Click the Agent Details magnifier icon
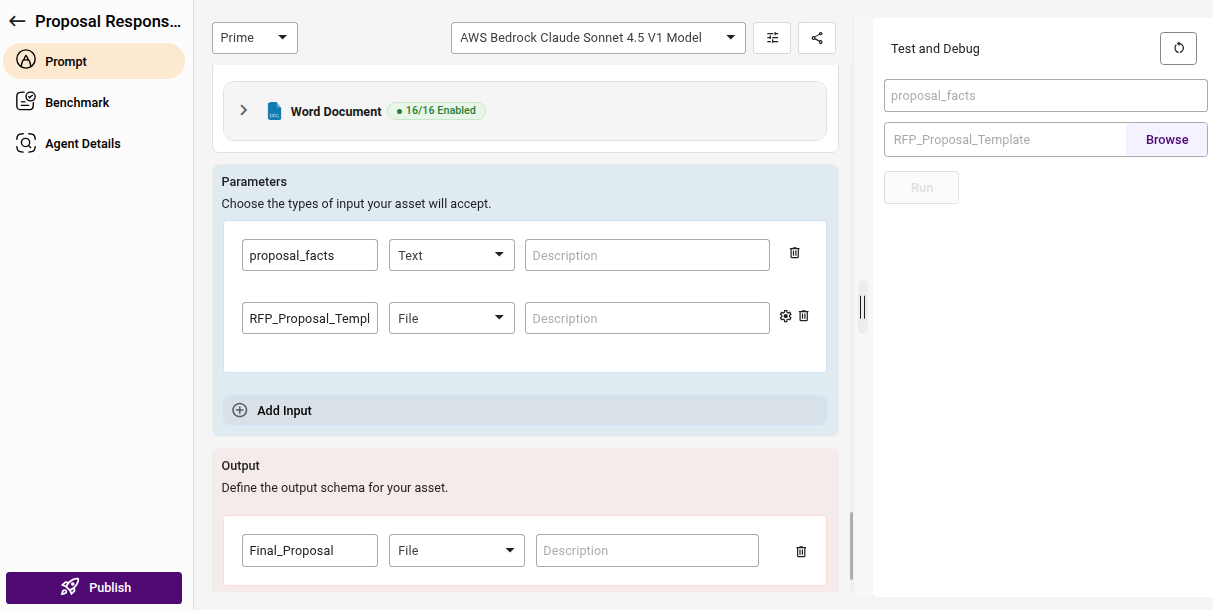This screenshot has width=1213, height=610. point(27,143)
